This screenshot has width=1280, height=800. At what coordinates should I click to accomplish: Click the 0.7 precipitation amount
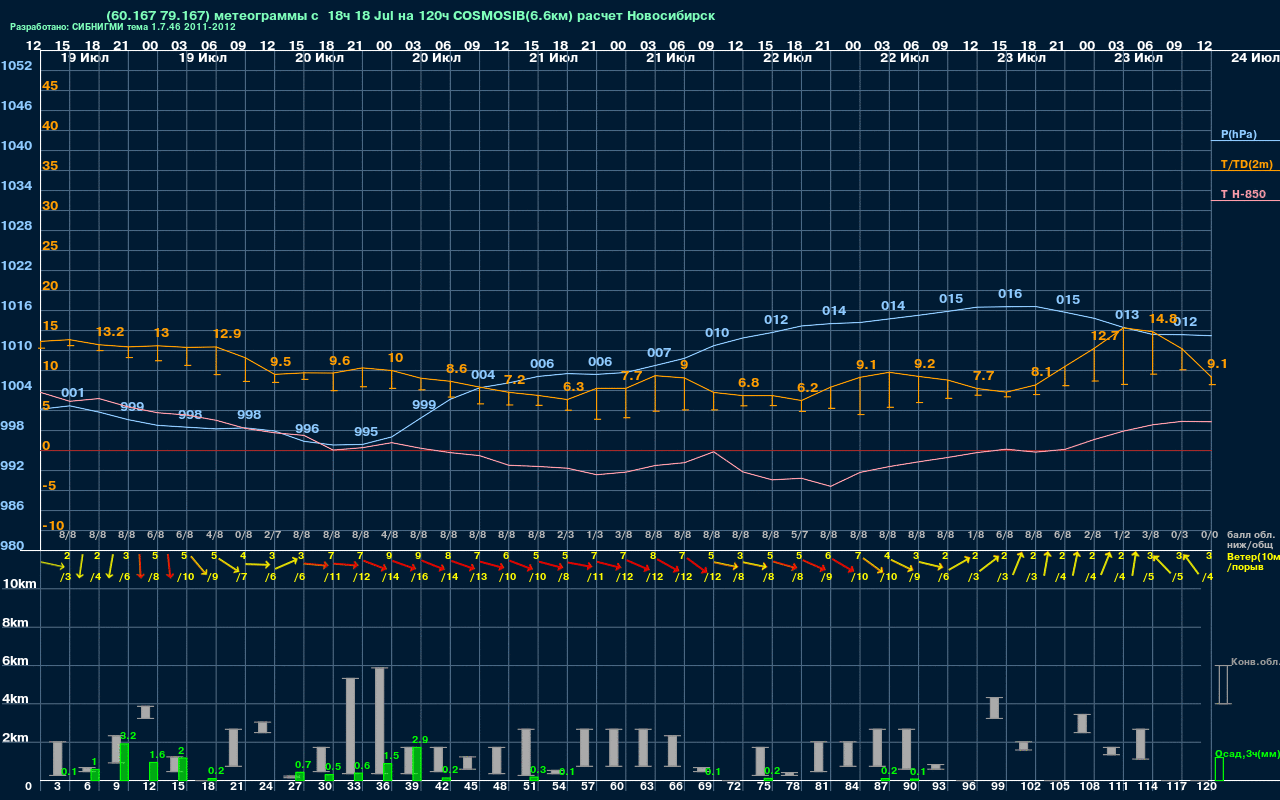303,765
